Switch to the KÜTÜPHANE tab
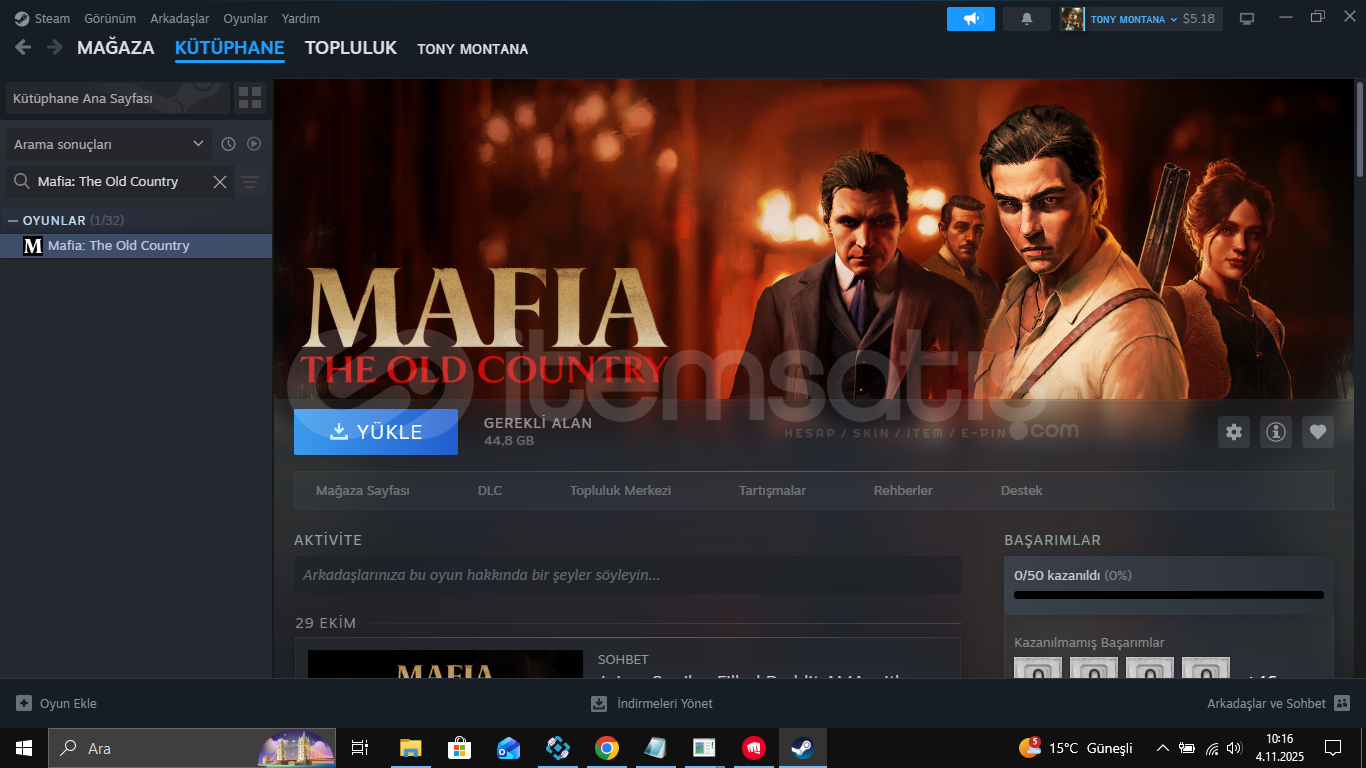 (x=230, y=48)
